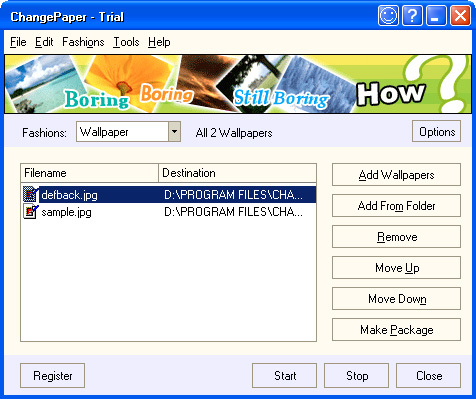Toggle the check icon beside sample.jpg
The width and height of the screenshot is (476, 399).
tap(31, 212)
